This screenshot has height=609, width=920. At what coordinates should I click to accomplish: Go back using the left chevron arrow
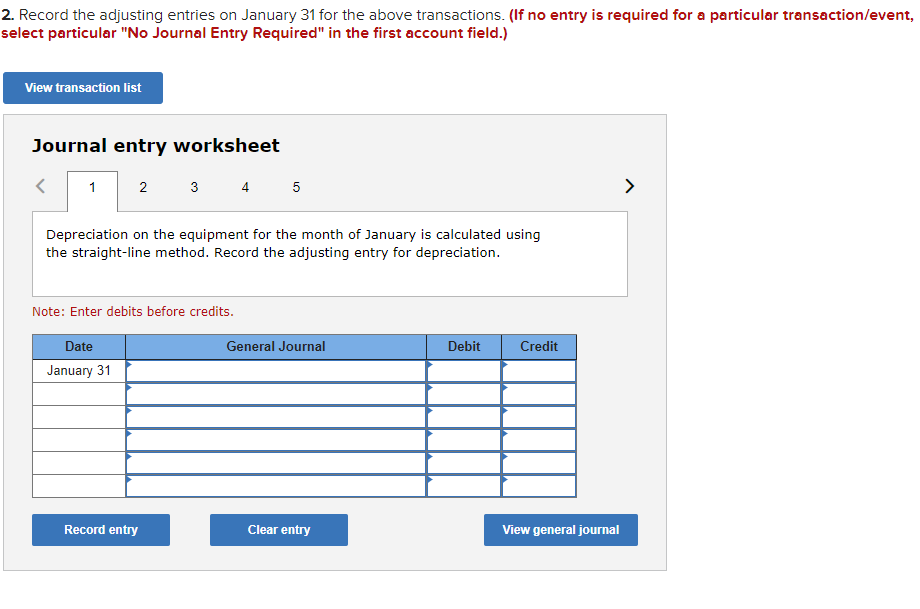(x=40, y=186)
